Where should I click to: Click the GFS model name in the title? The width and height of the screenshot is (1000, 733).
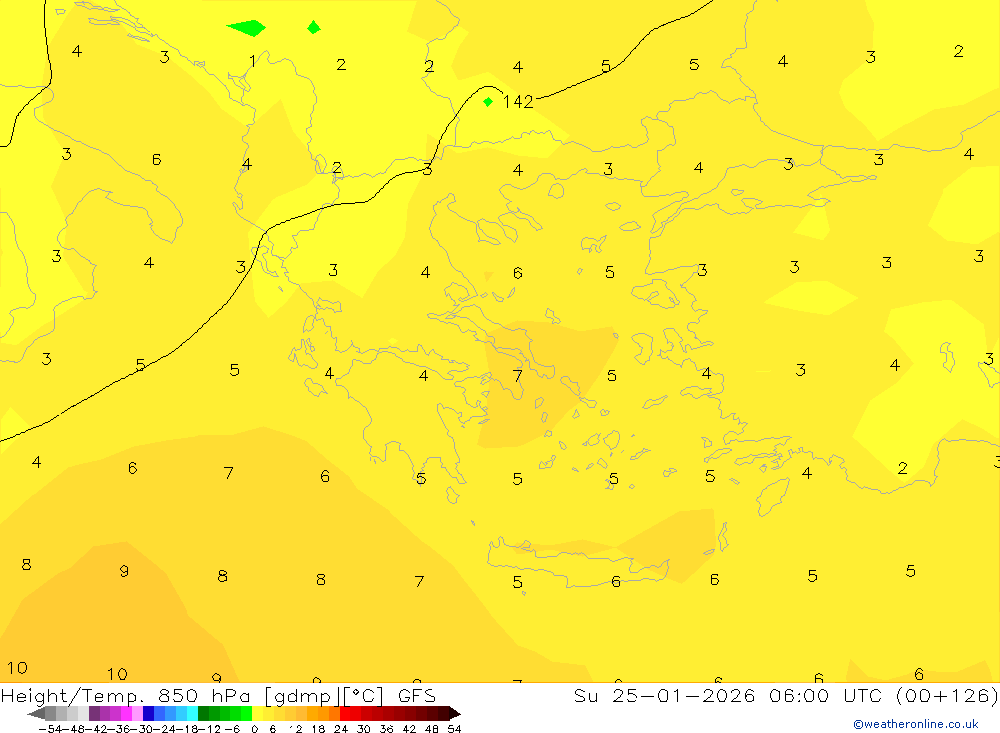416,695
